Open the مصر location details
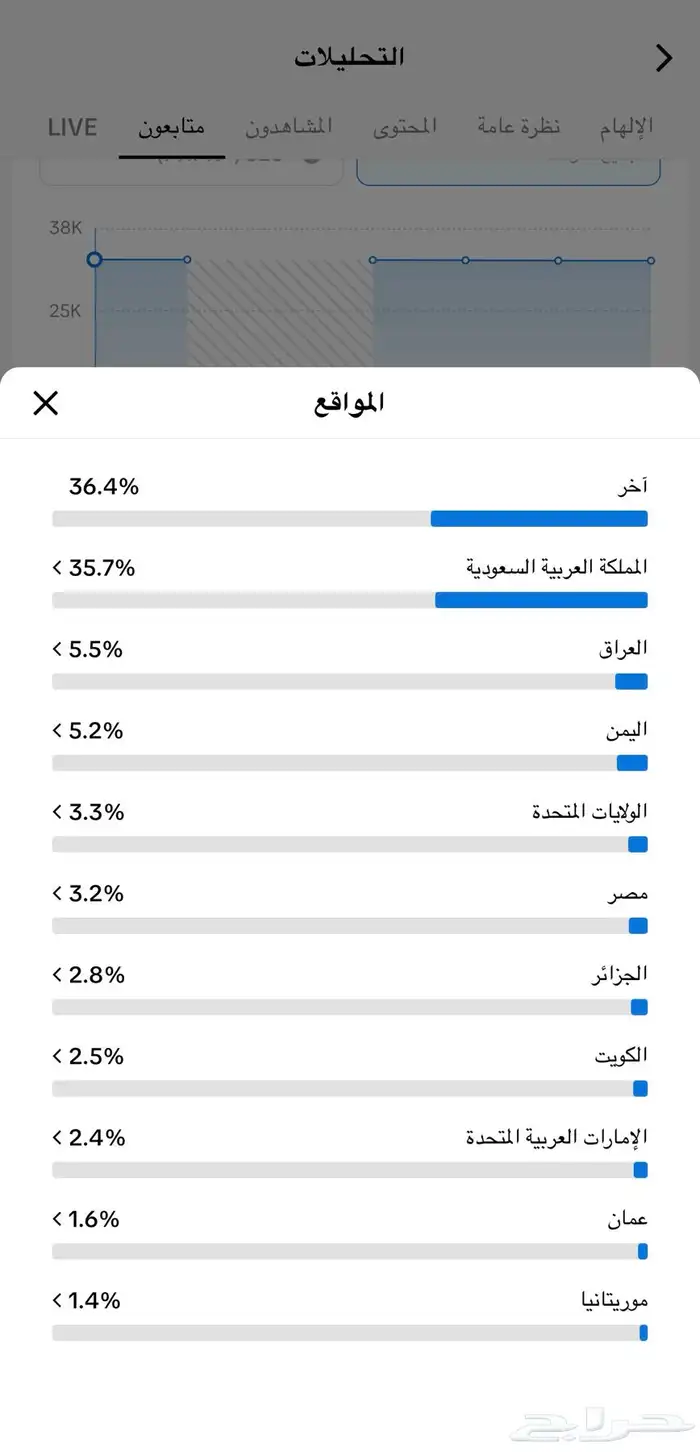This screenshot has width=700, height=1452. pyautogui.click(x=57, y=894)
